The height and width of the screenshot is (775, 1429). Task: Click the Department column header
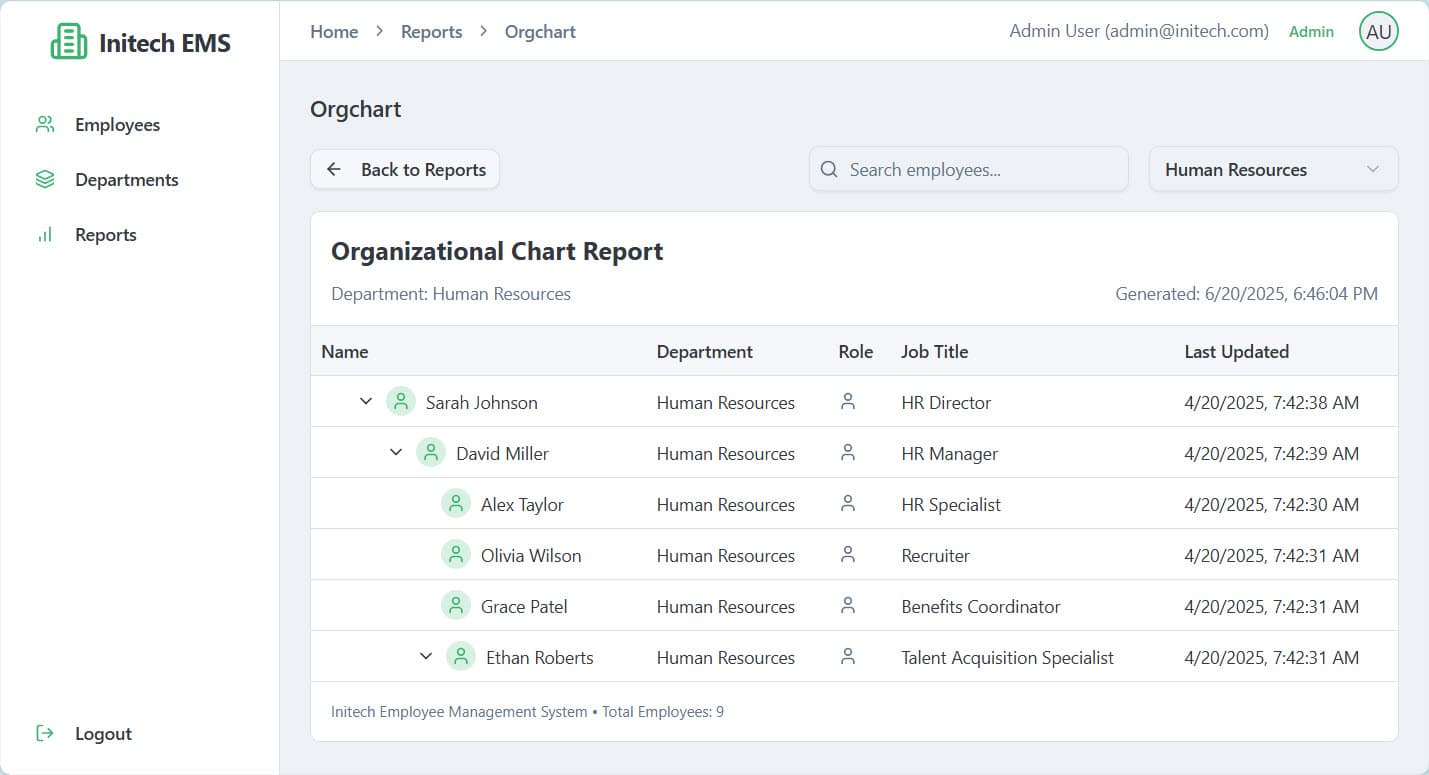coord(704,352)
